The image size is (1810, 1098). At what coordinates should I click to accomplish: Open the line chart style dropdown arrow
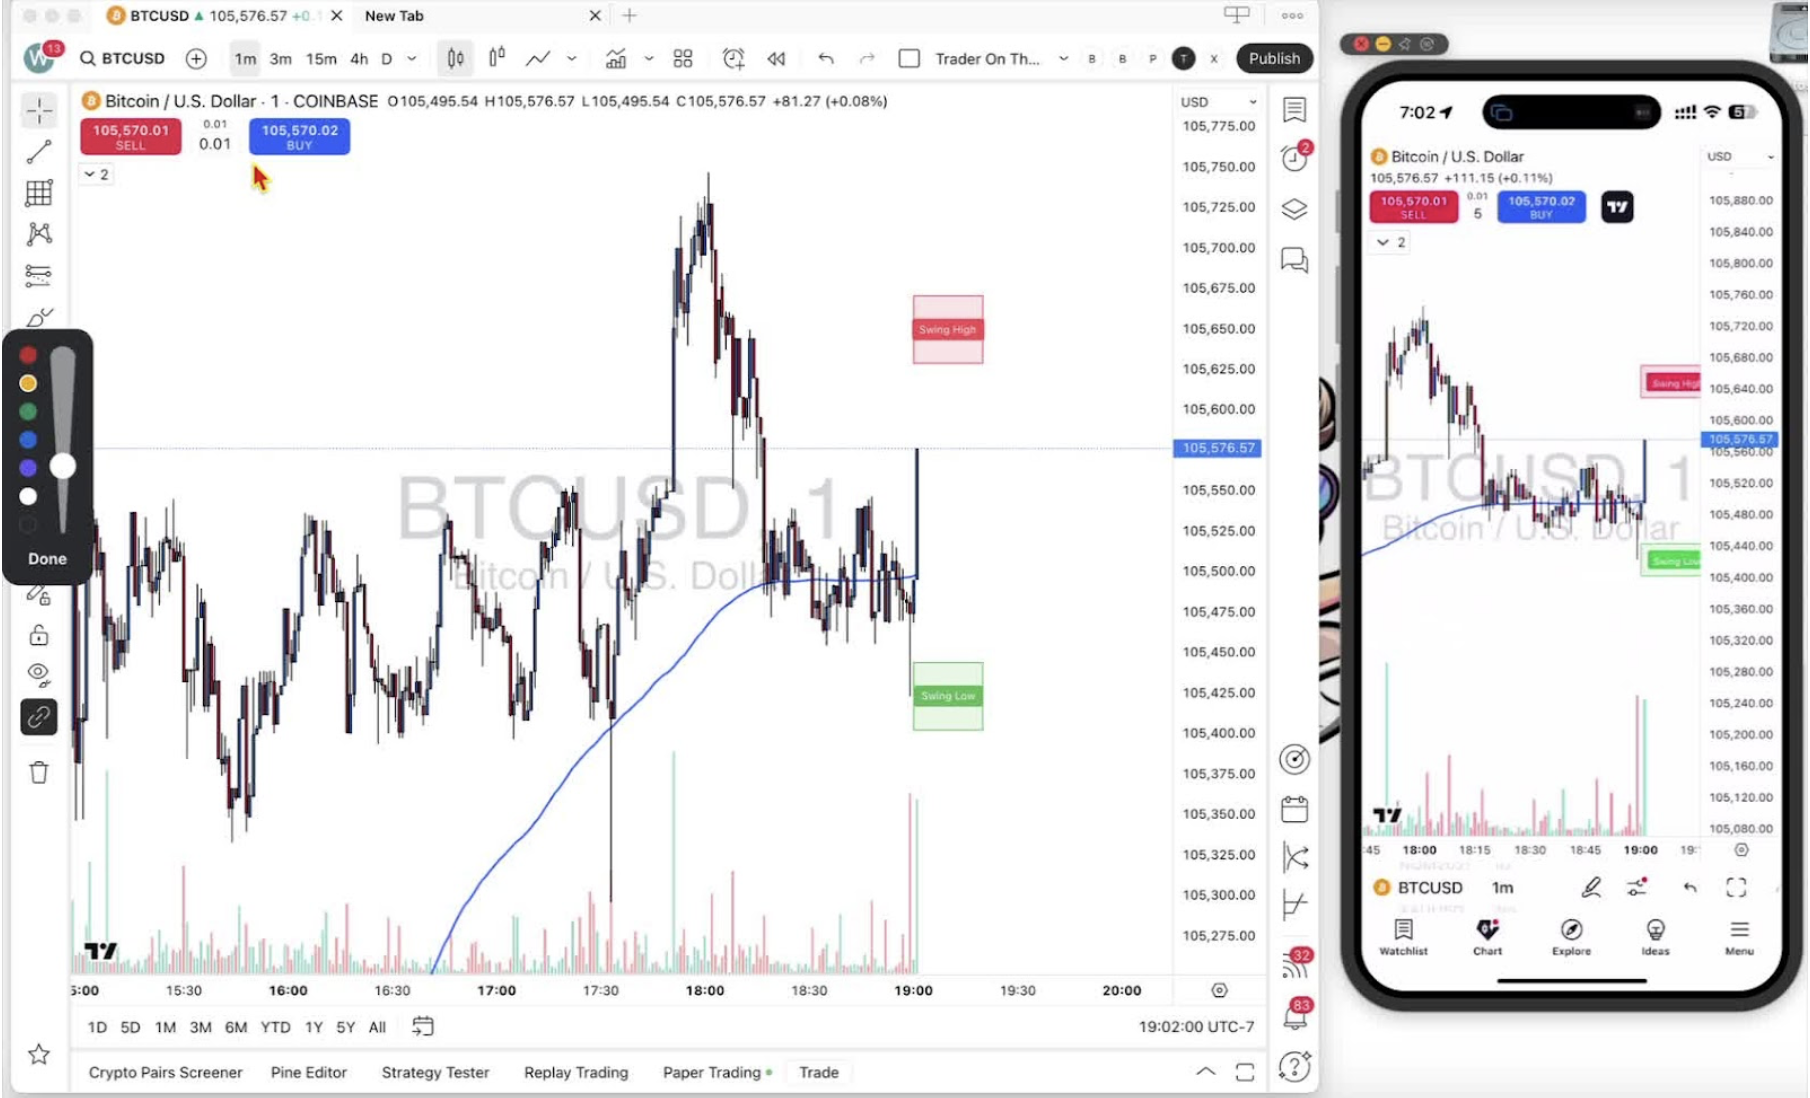pyautogui.click(x=572, y=59)
